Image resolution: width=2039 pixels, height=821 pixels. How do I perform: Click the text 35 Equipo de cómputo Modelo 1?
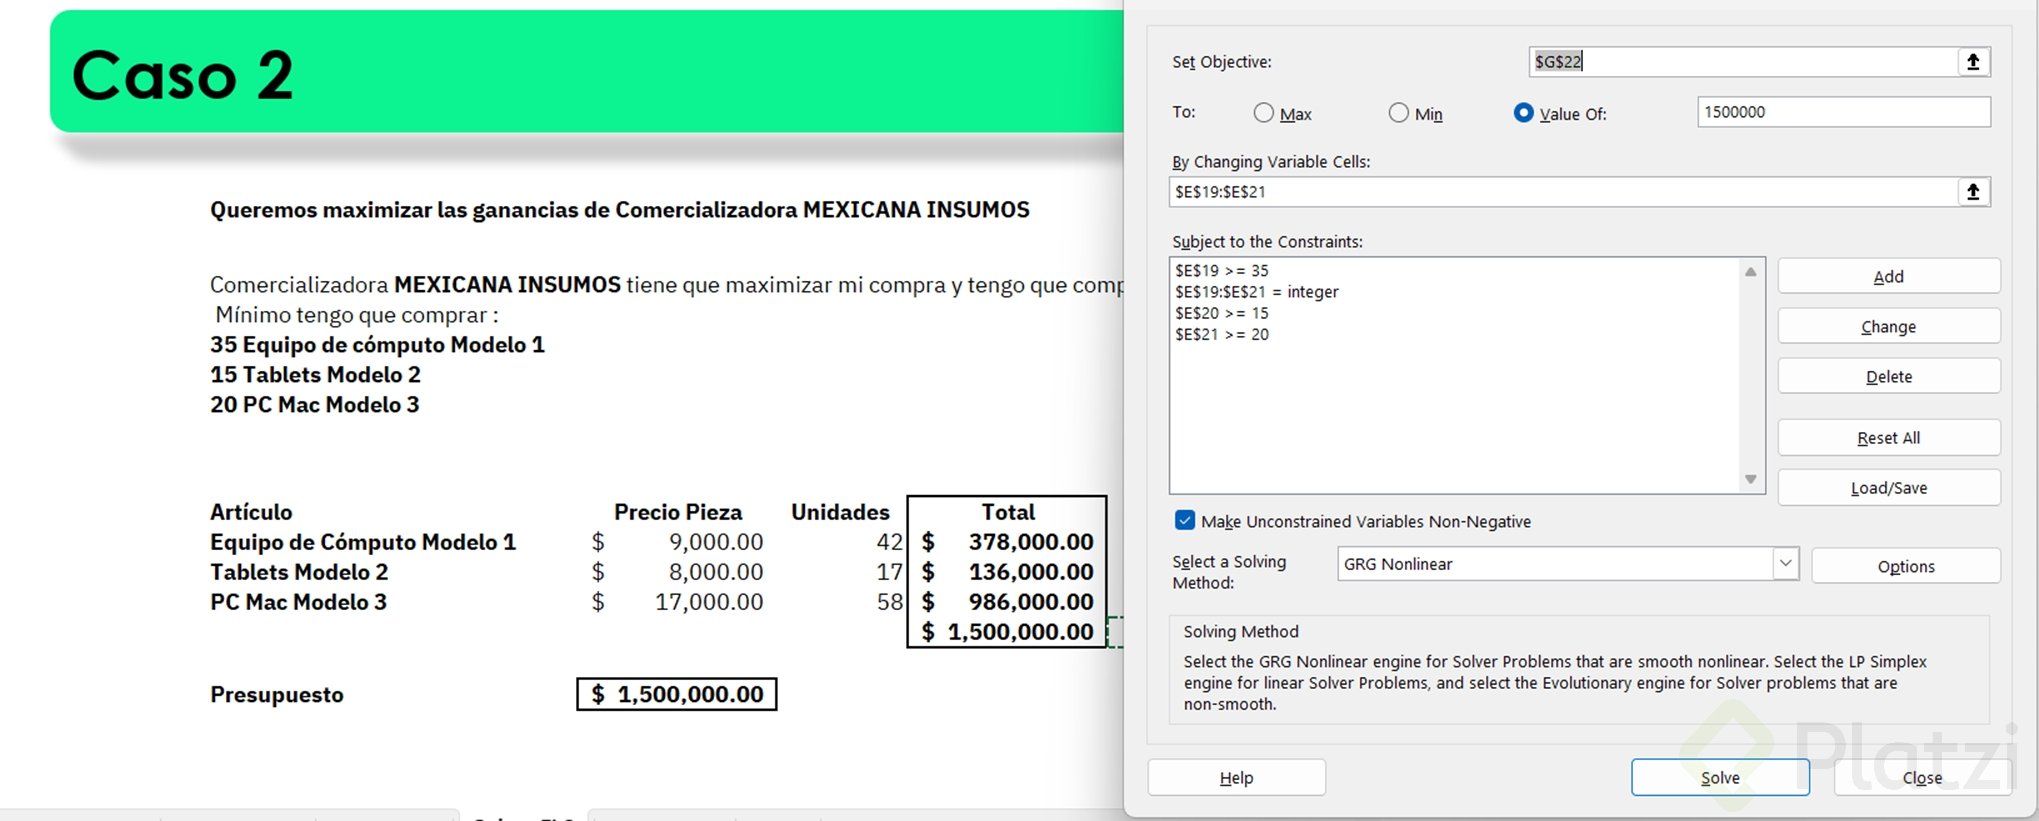point(377,345)
